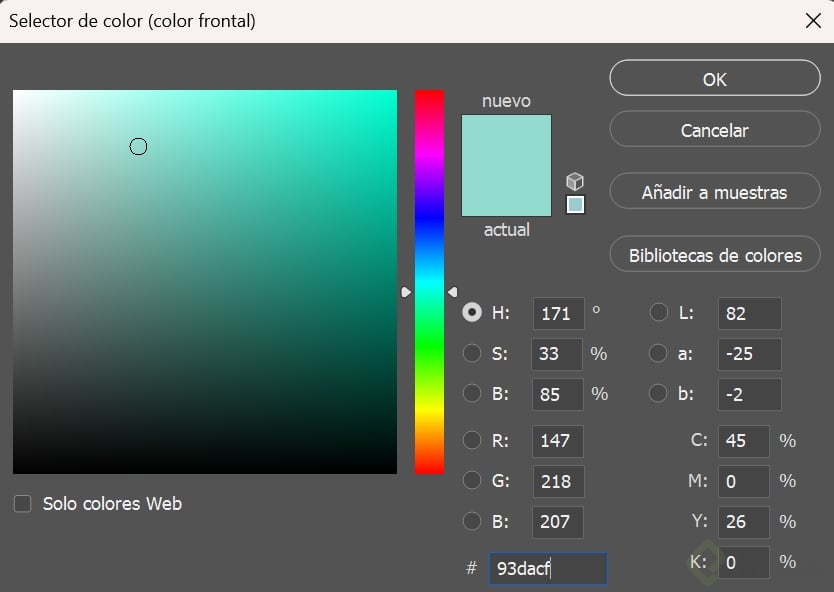Click the out-of-gamut cube warning icon
This screenshot has width=834, height=592.
[574, 181]
